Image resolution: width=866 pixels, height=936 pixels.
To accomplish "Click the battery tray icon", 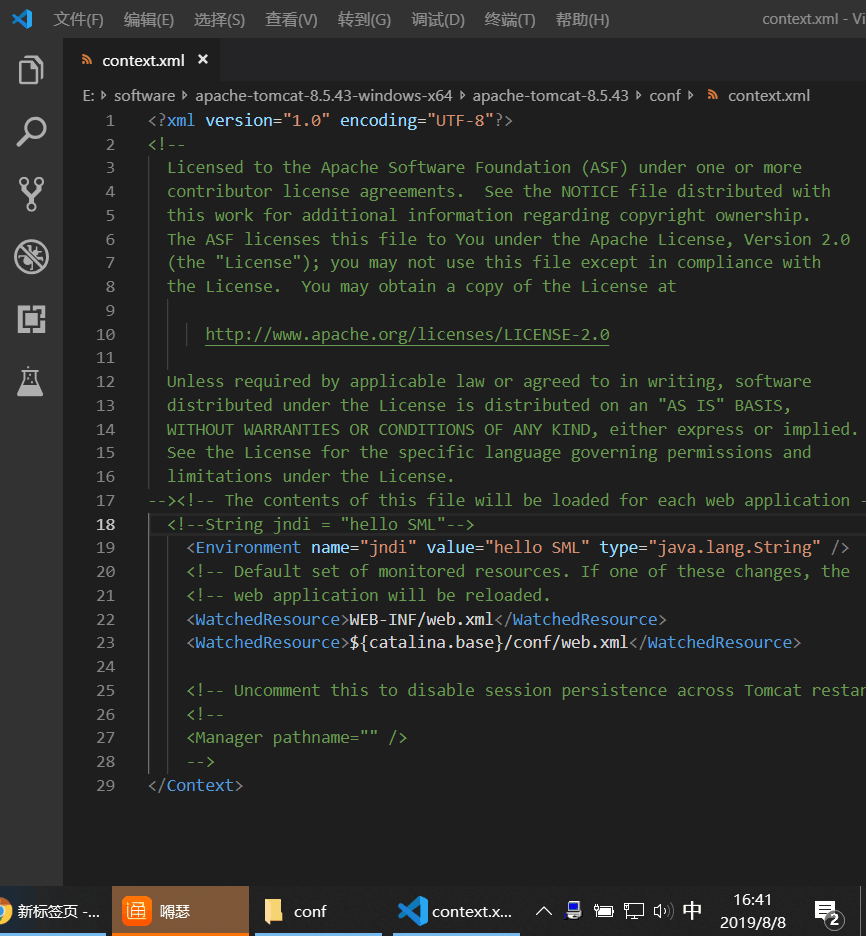I will [603, 911].
